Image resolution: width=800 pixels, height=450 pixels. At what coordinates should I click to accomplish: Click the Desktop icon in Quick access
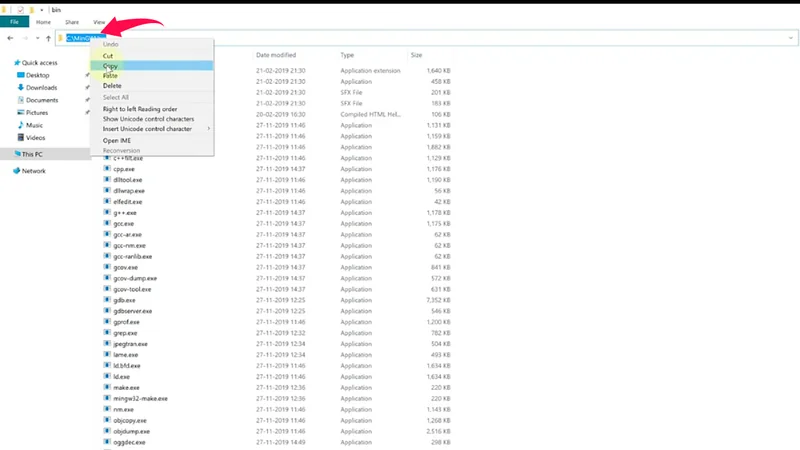19,75
